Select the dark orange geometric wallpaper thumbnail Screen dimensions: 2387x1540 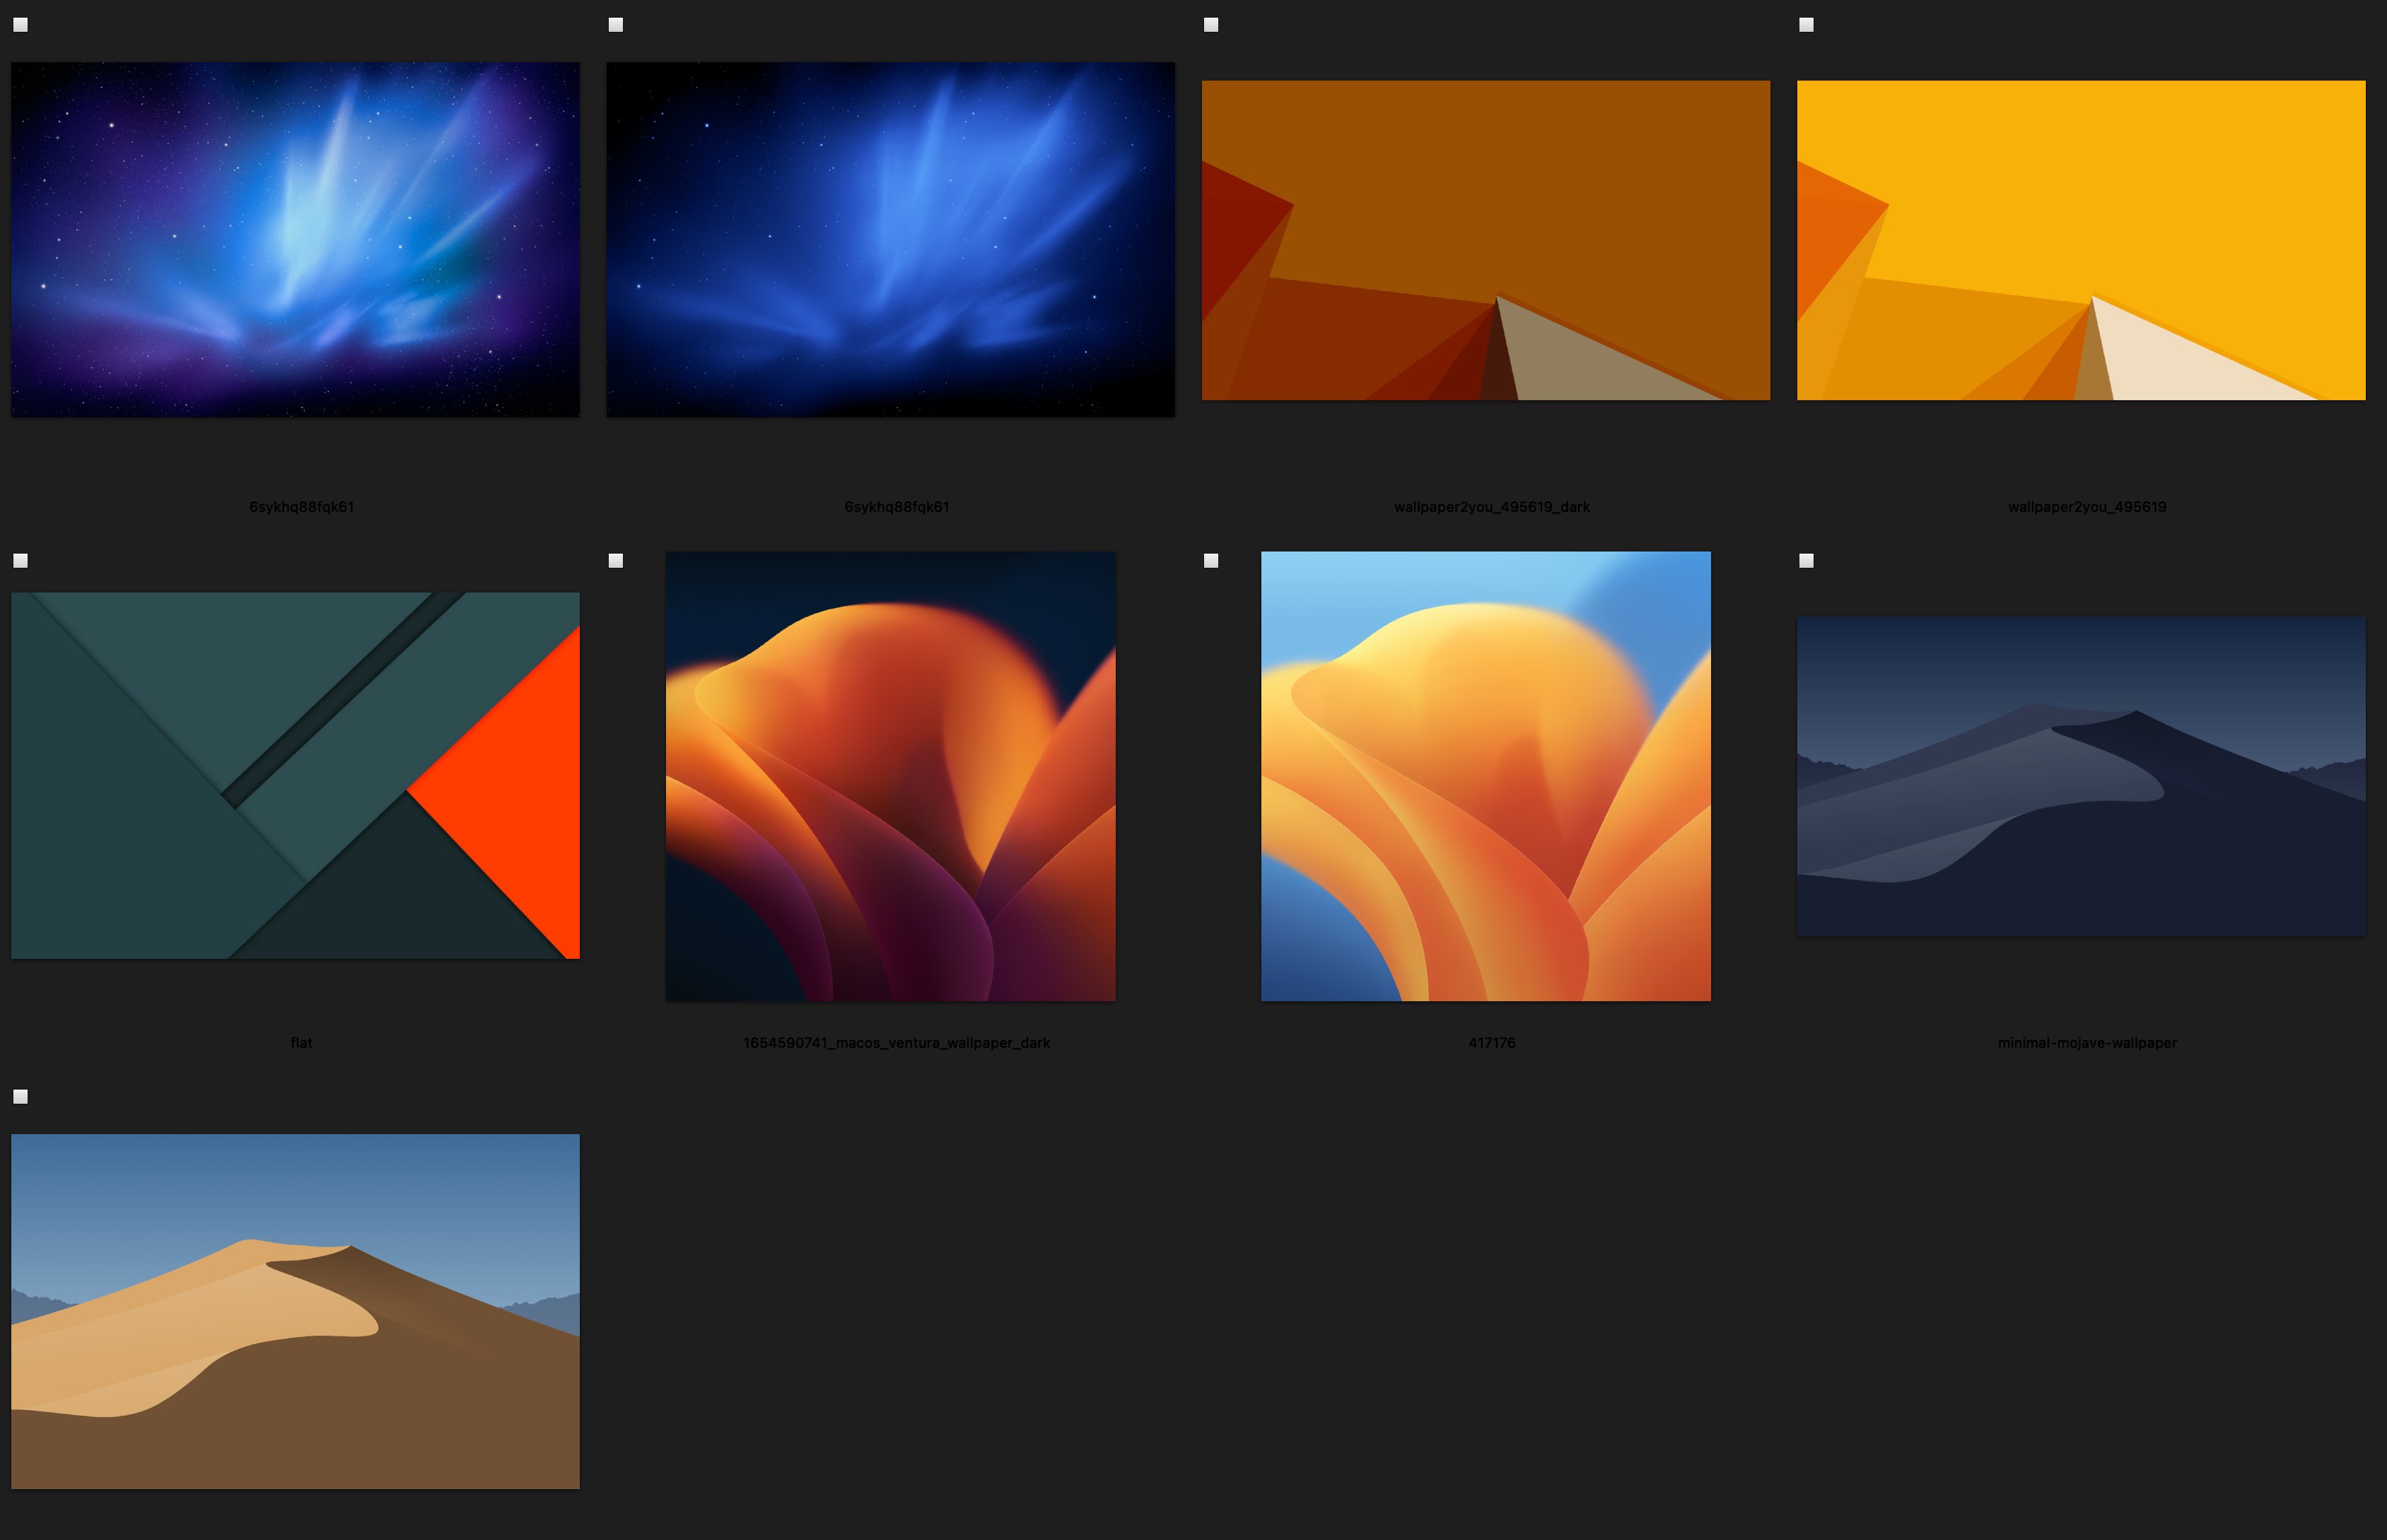coord(1485,240)
